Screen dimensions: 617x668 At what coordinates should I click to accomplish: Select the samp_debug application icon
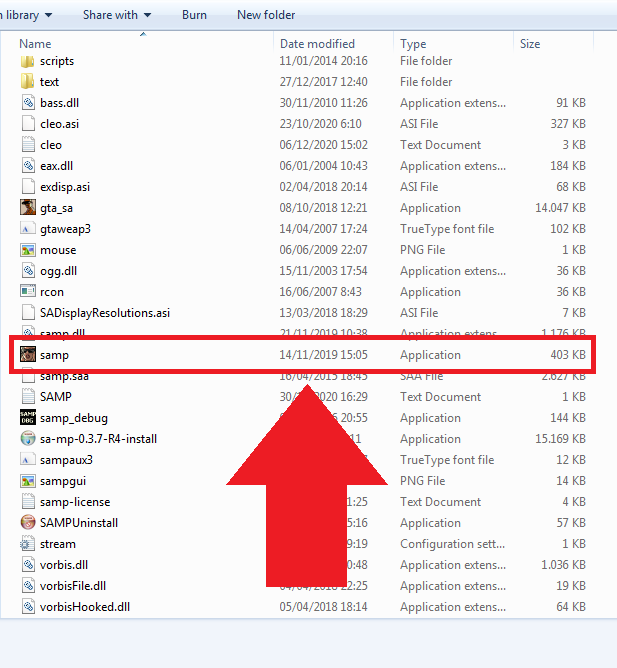[28, 418]
